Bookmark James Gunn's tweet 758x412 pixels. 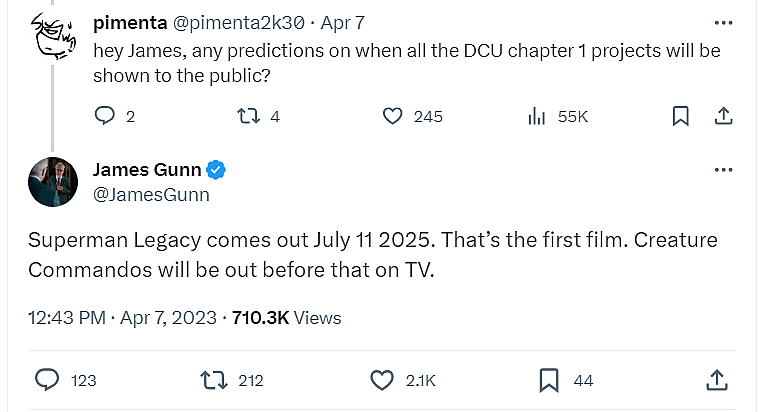coord(549,380)
